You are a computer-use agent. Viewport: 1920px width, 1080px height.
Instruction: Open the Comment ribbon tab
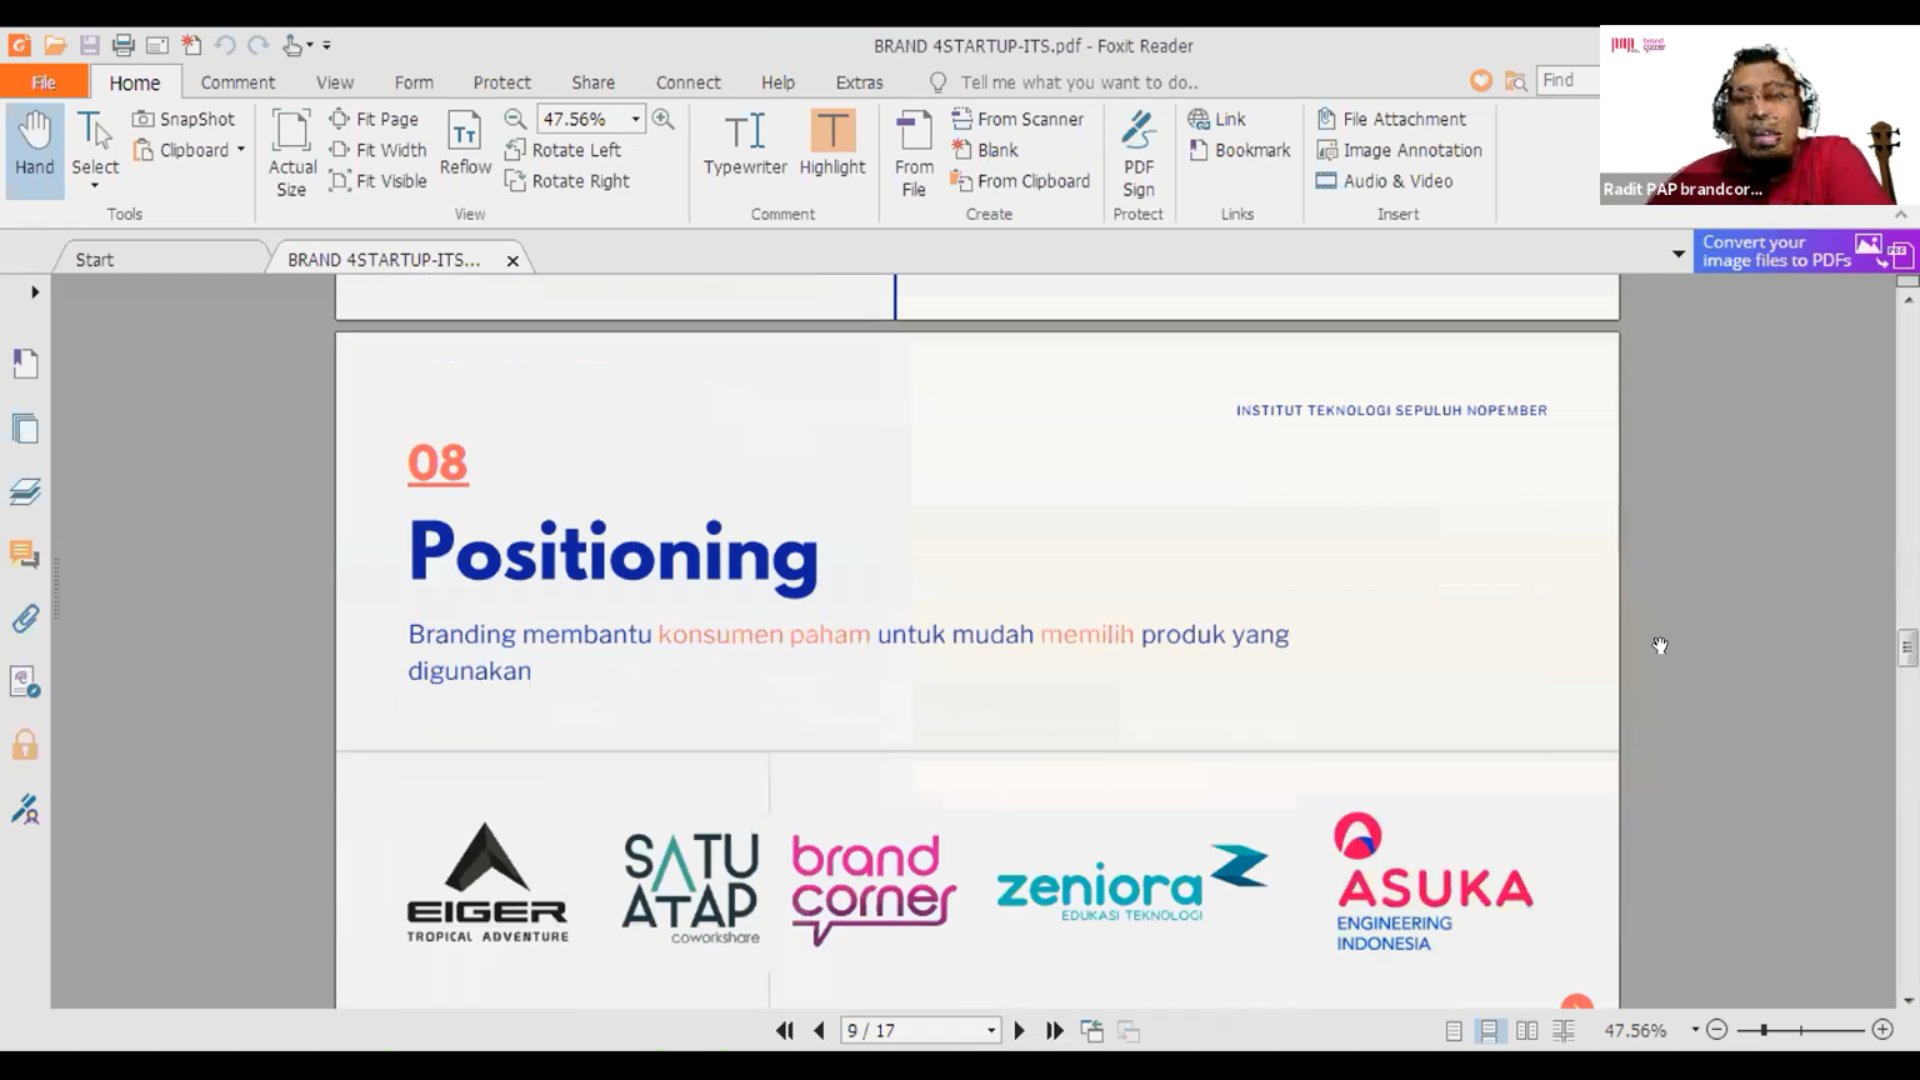point(237,82)
